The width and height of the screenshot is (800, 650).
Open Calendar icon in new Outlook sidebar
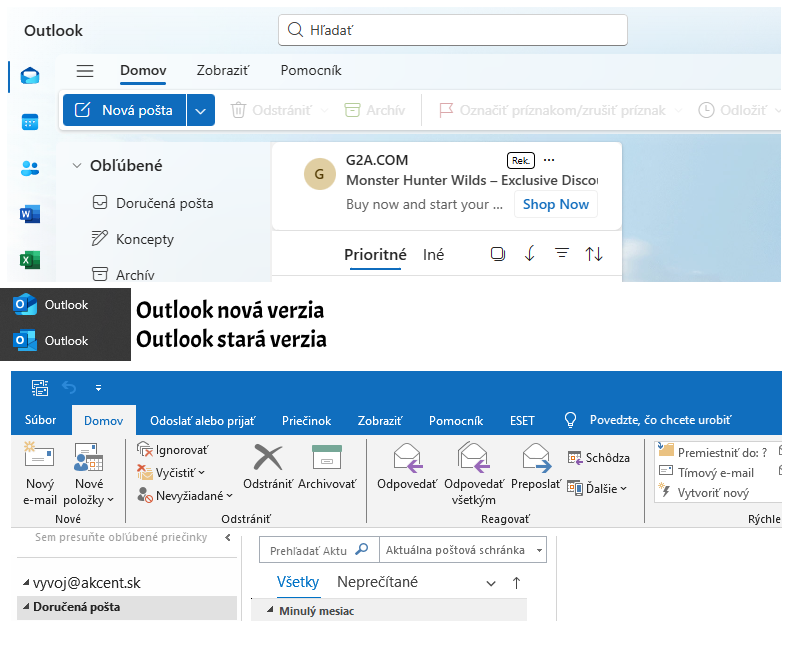30,122
